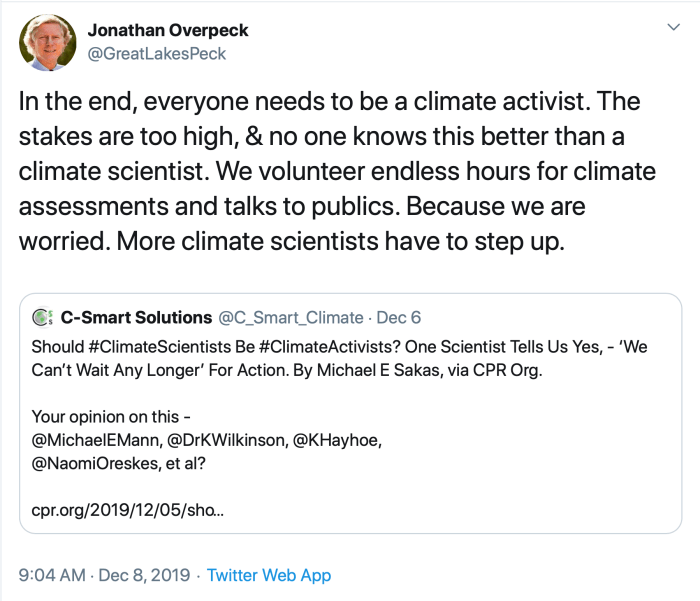700x601 pixels.
Task: Open C-Smart Solutions account name
Action: pos(135,317)
